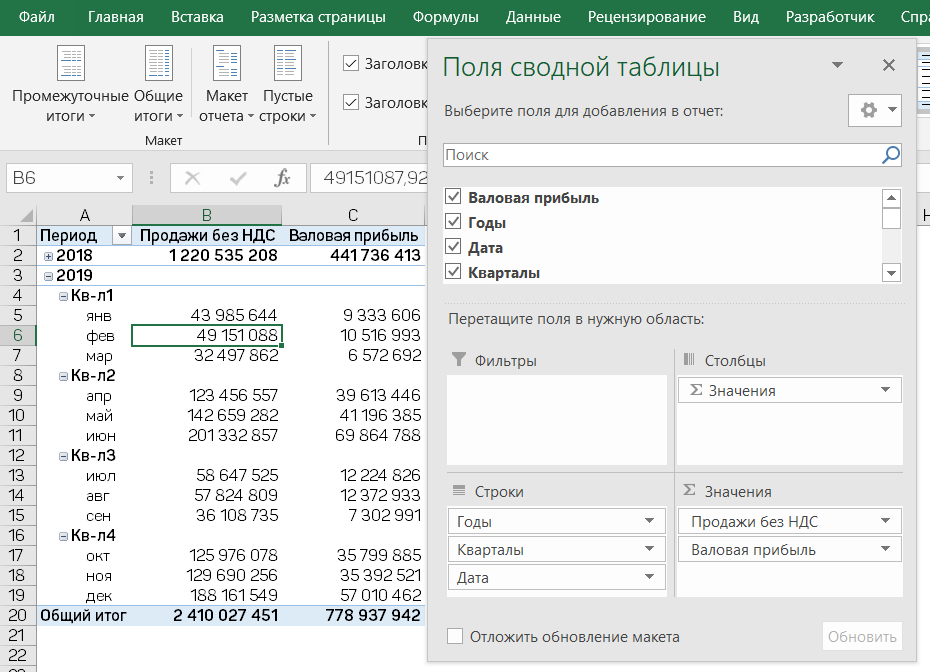Select column A header
Image resolution: width=930 pixels, height=672 pixels.
click(84, 215)
